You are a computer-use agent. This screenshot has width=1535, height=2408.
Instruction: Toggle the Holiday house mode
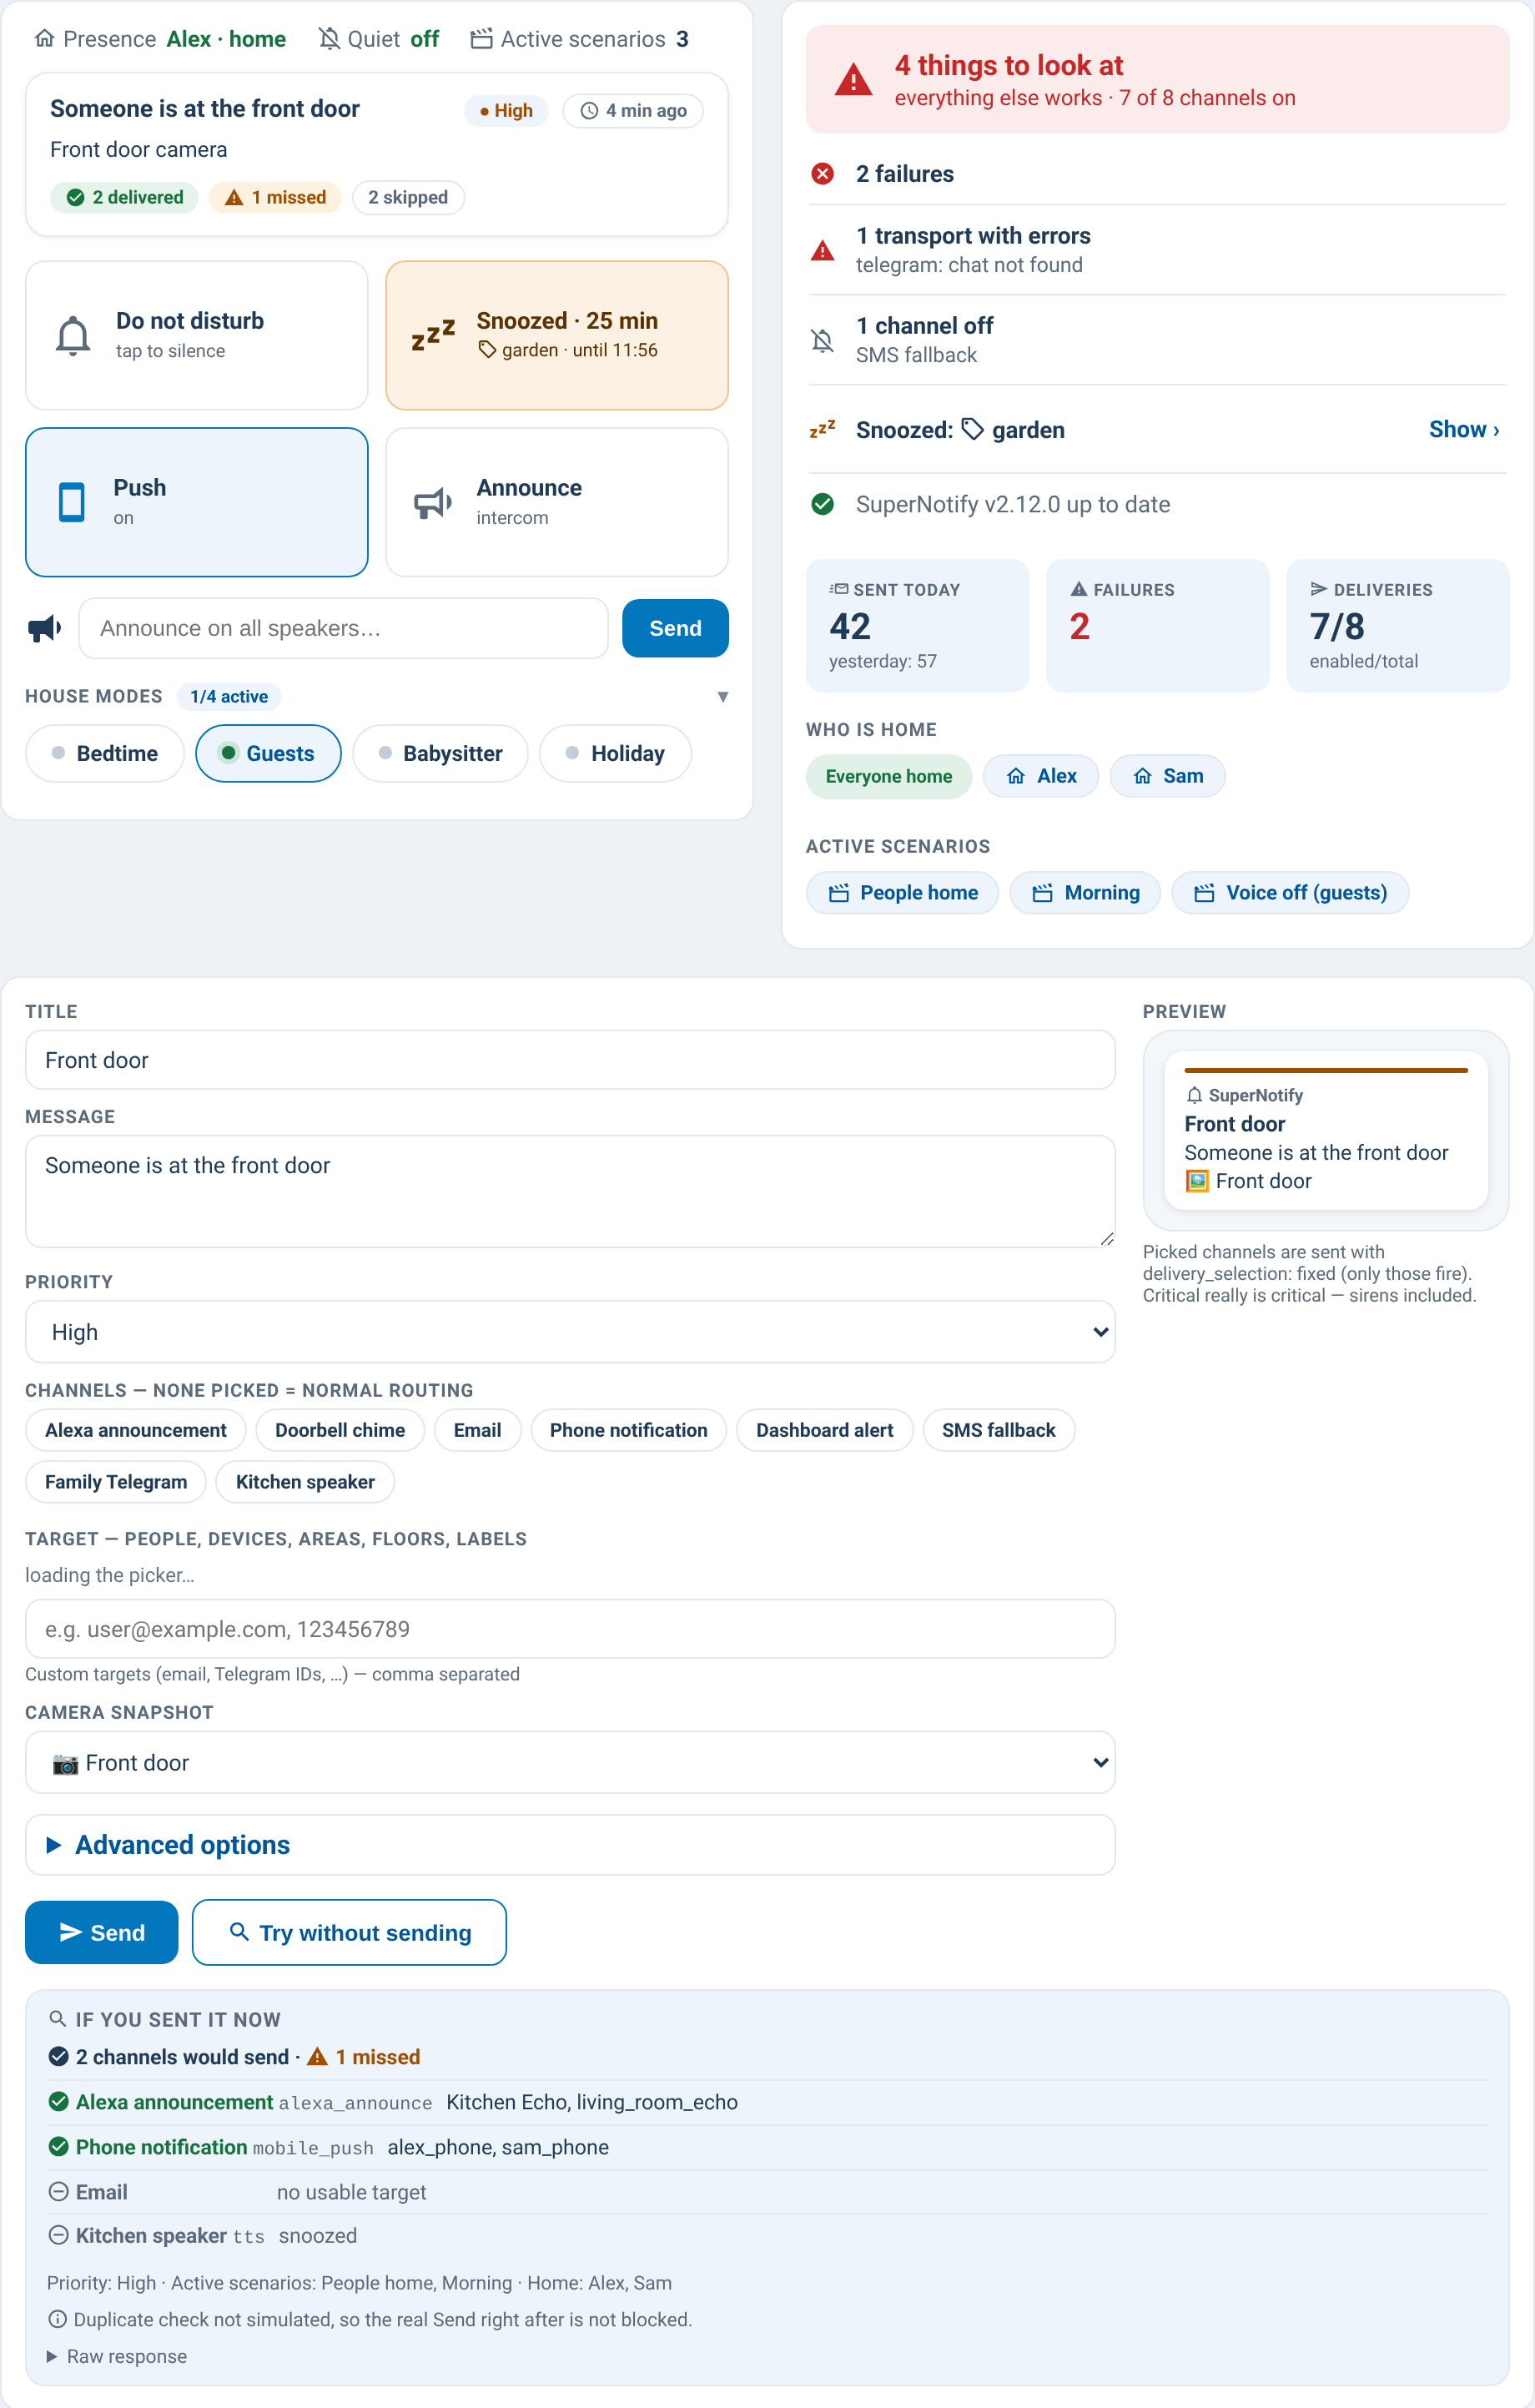point(615,753)
